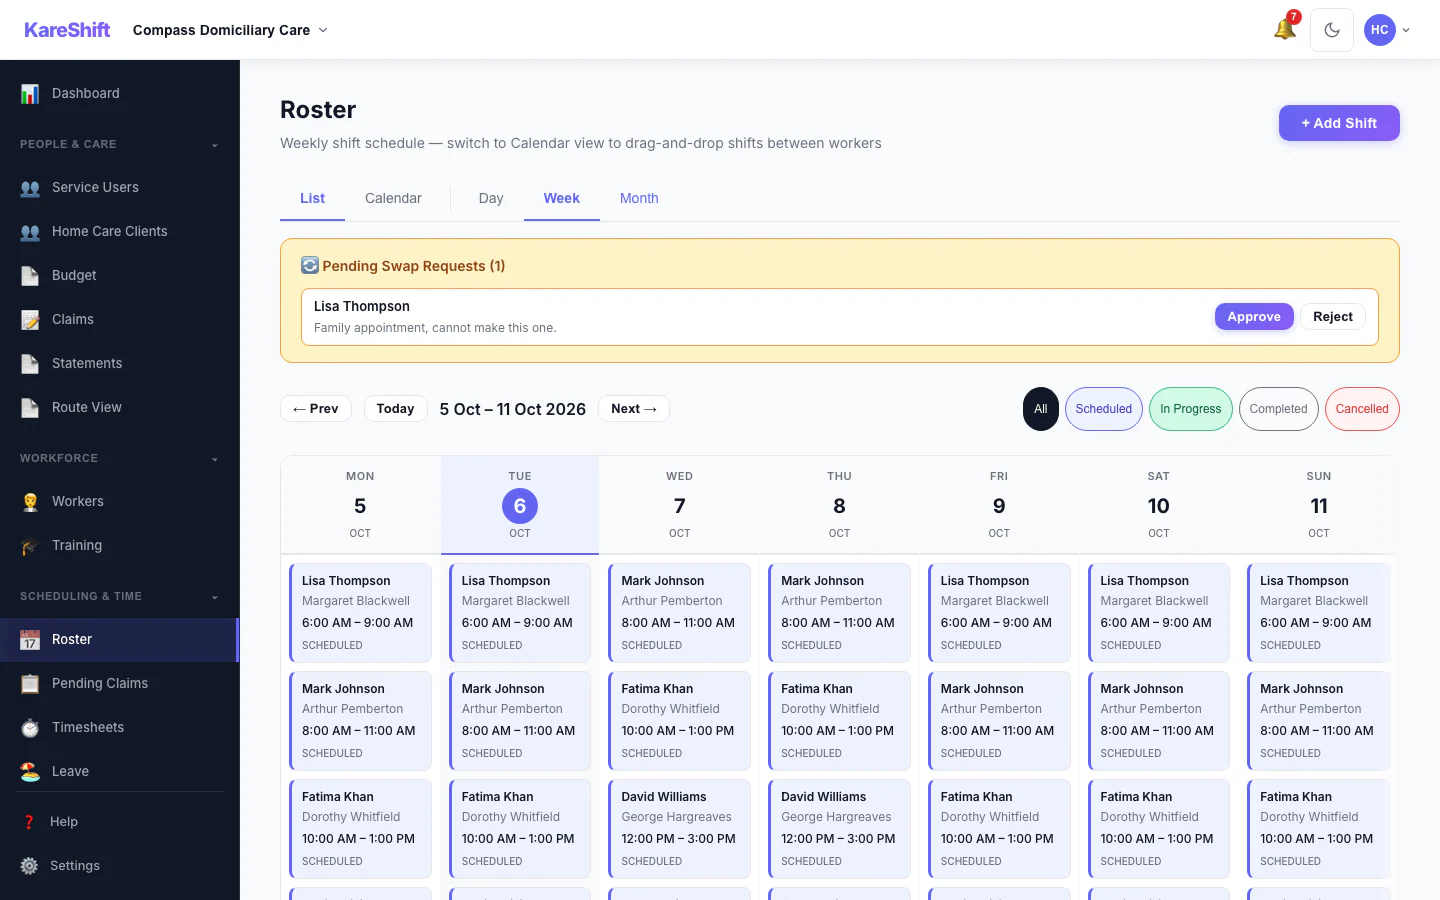1440x900 pixels.
Task: Open David Williams shift on Wednesday 7 Oct
Action: point(680,829)
